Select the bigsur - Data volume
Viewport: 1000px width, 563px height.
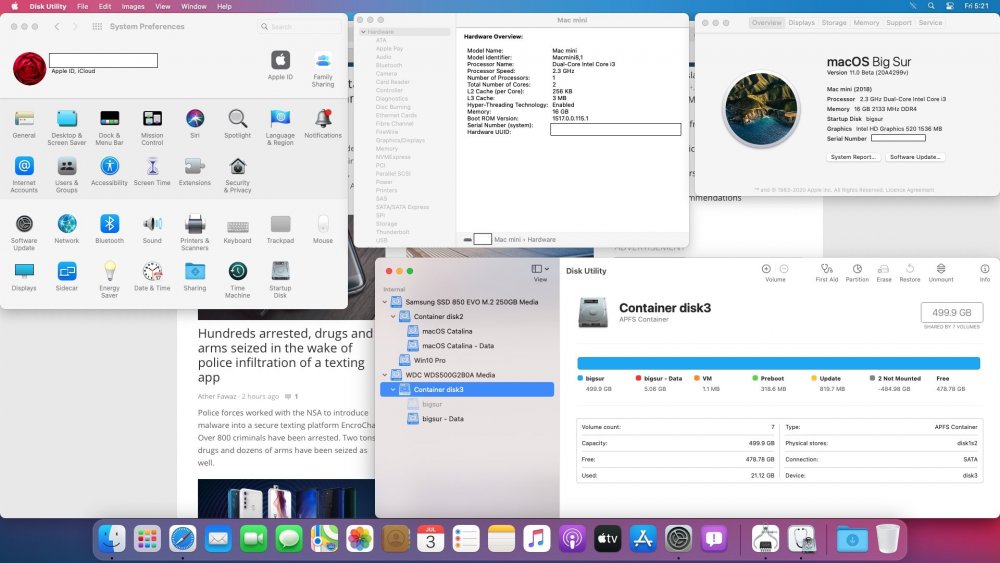[x=443, y=419]
